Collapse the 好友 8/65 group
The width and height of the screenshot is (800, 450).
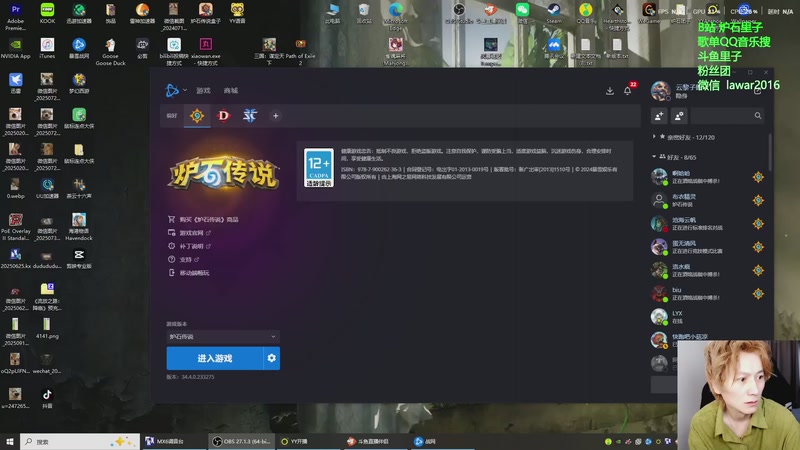(674, 157)
